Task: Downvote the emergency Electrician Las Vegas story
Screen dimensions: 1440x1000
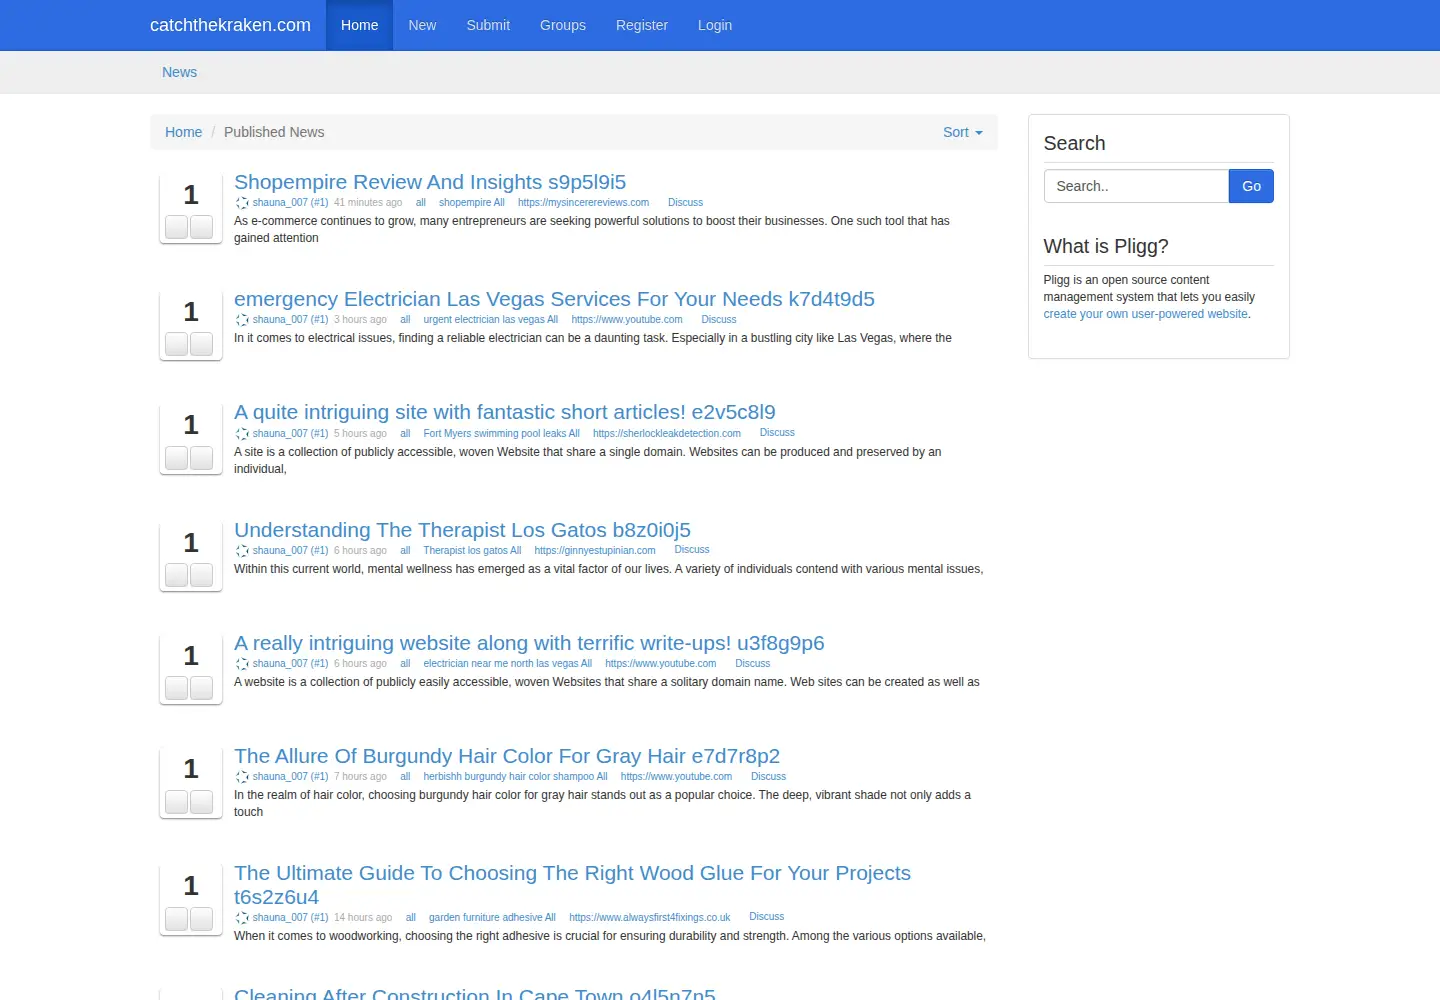Action: pyautogui.click(x=202, y=344)
